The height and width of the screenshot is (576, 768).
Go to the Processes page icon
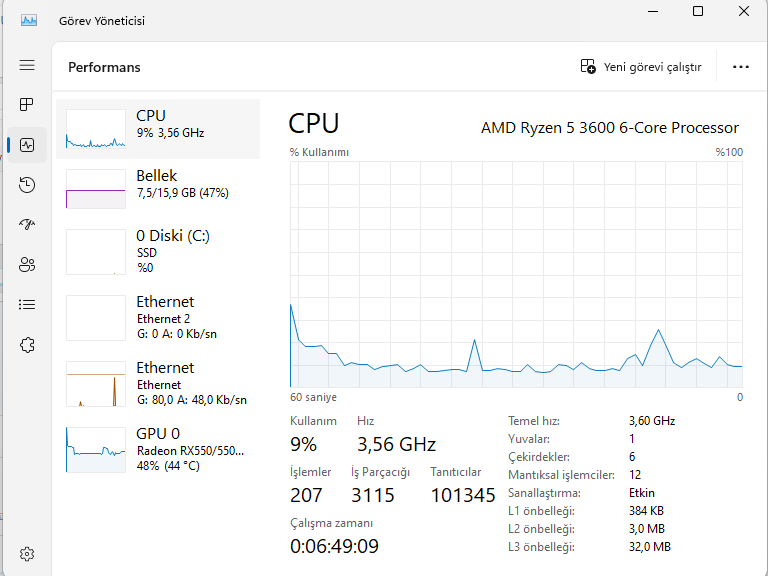point(27,105)
